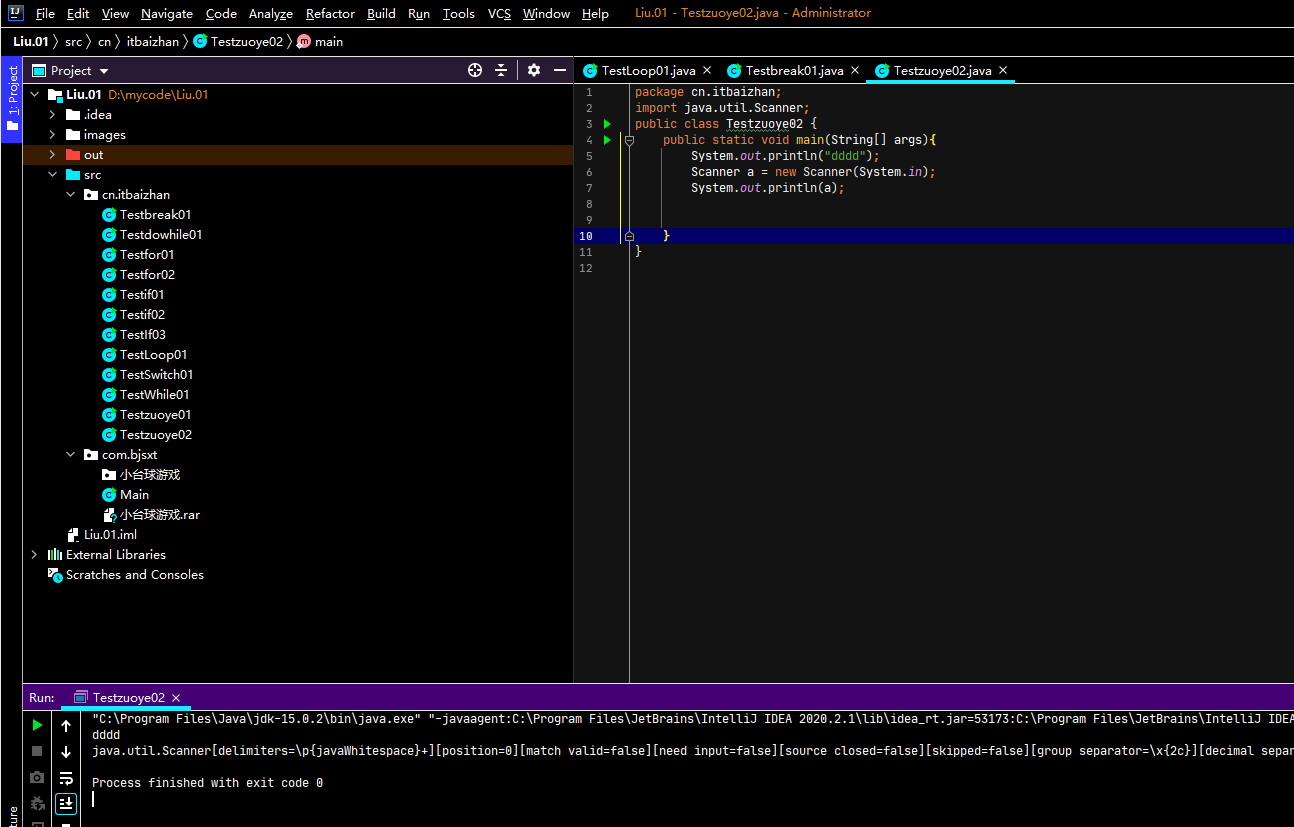Screen dimensions: 1294x827
Task: Open the Analyze menu
Action: (x=270, y=13)
